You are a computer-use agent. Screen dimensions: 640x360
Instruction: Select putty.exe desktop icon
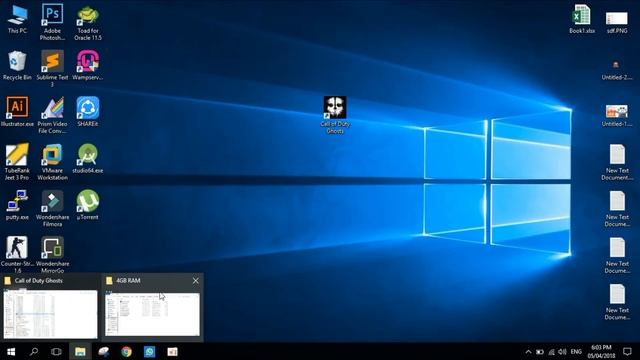[17, 205]
